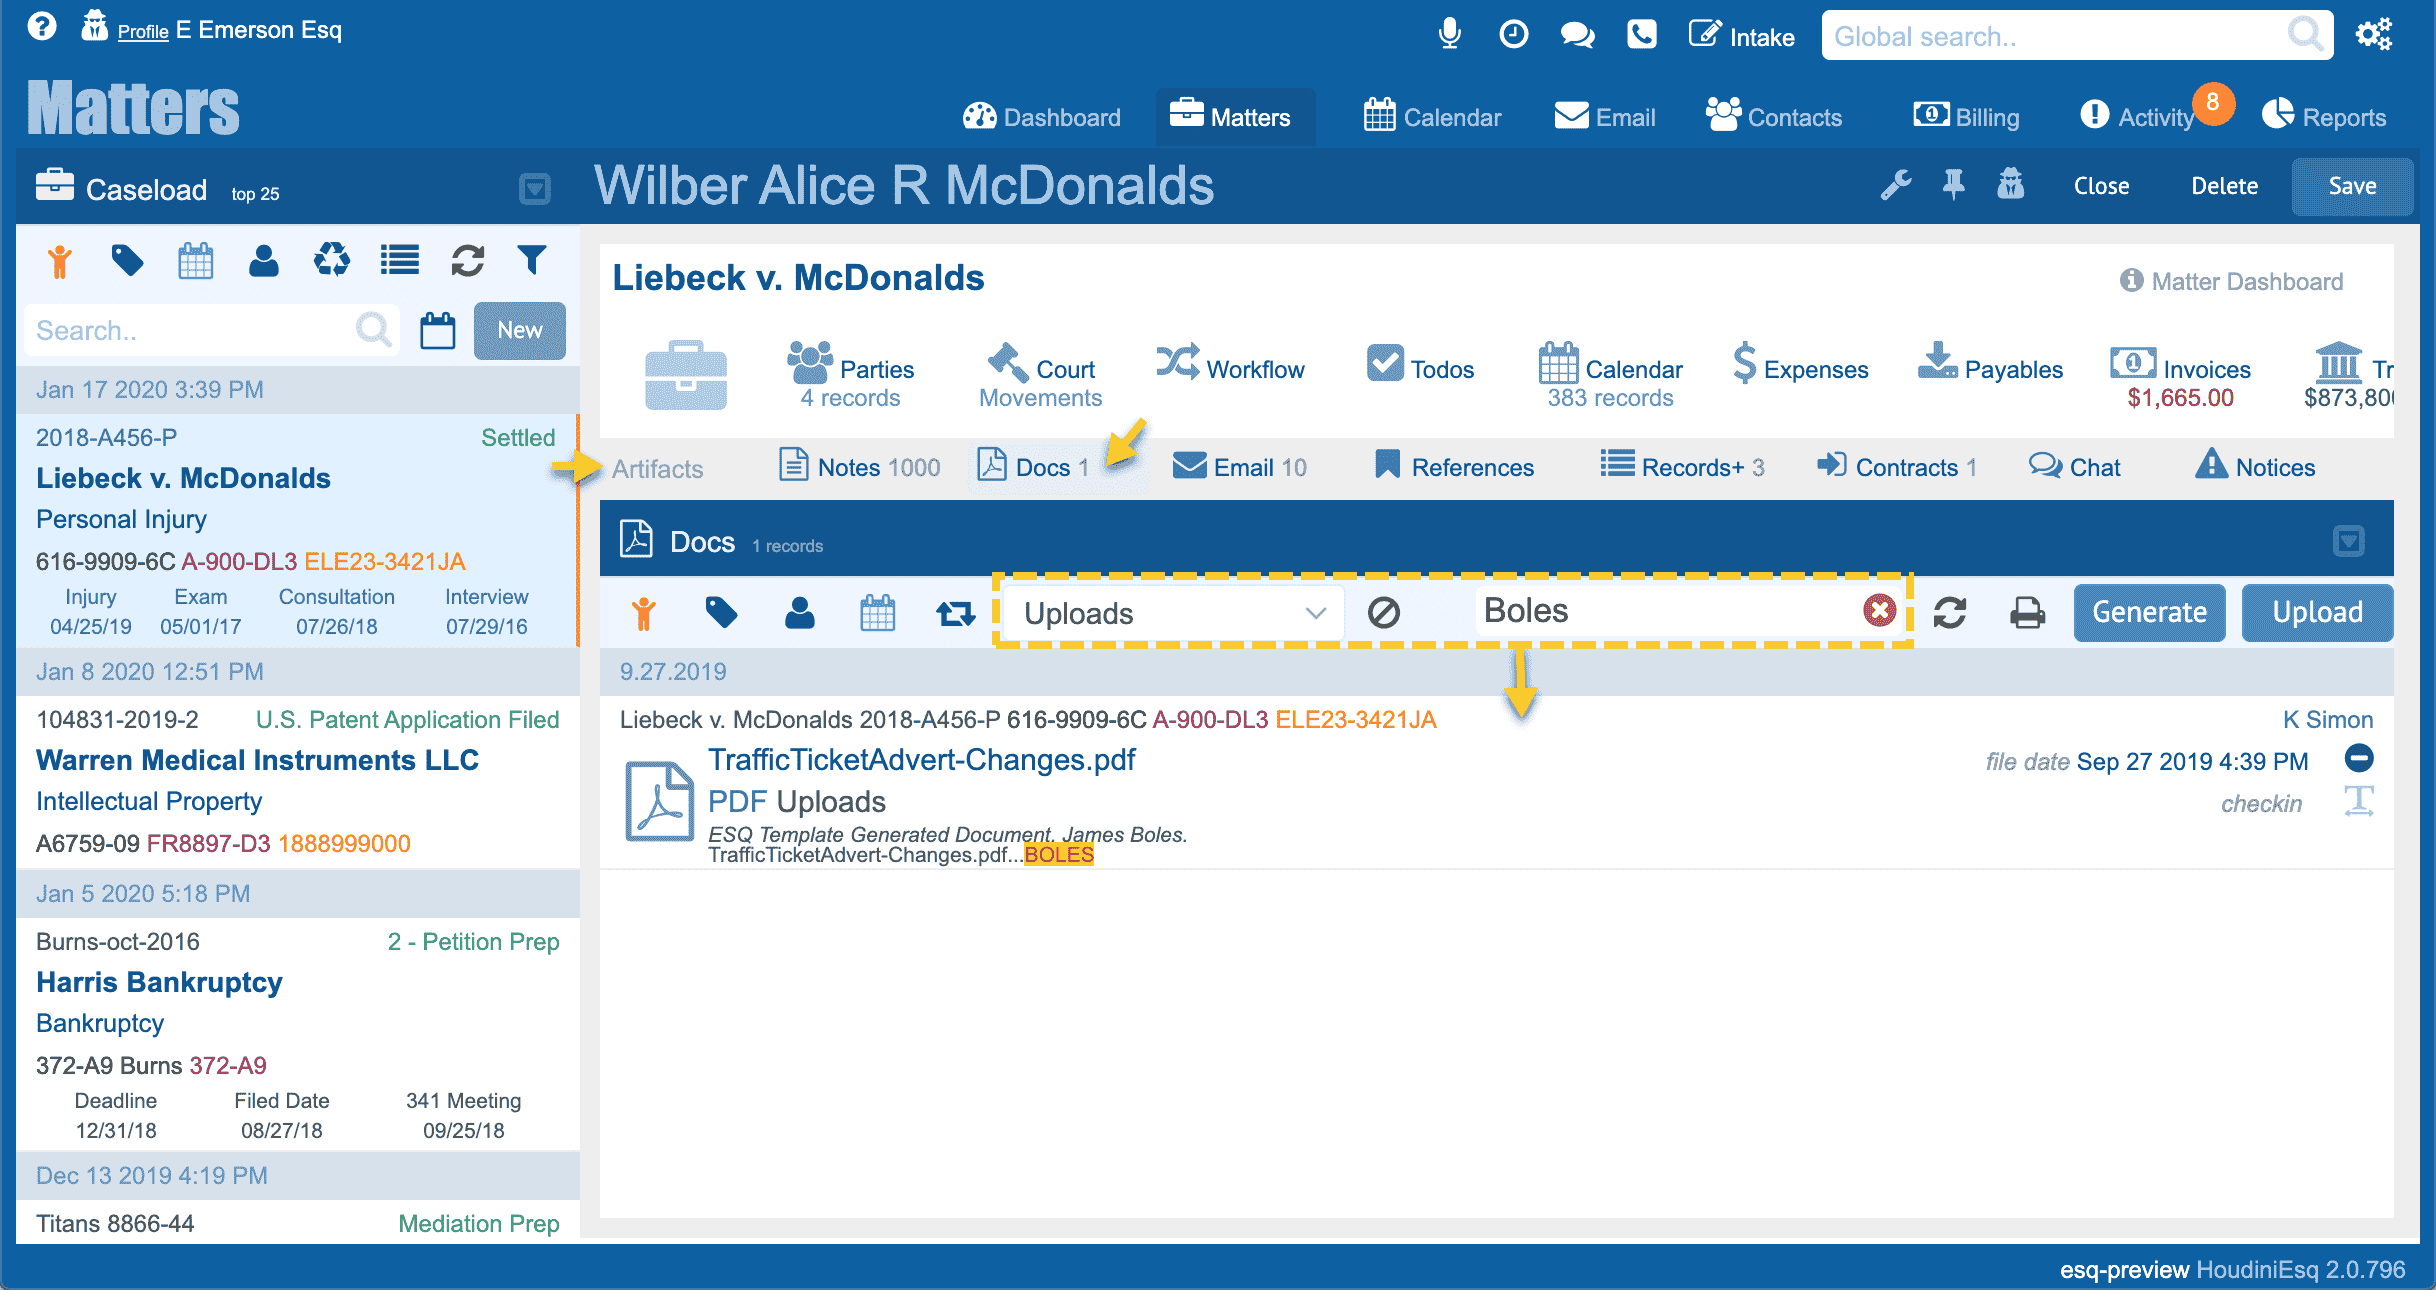Refresh the Docs list
Viewport: 2436px width, 1290px height.
[x=1950, y=612]
